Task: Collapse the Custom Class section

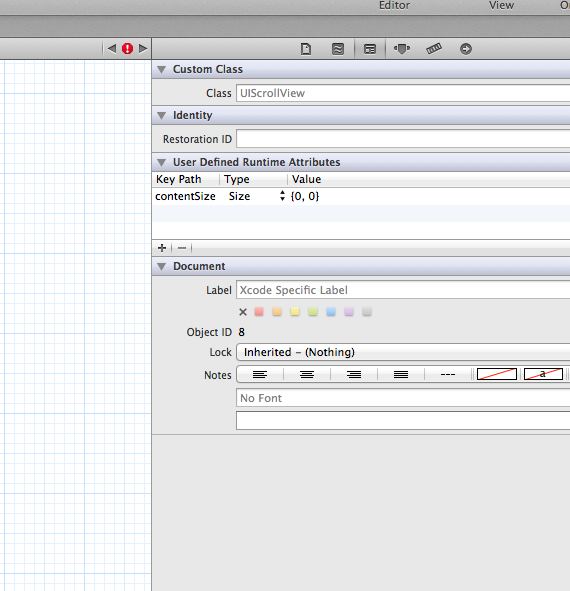Action: pos(162,69)
